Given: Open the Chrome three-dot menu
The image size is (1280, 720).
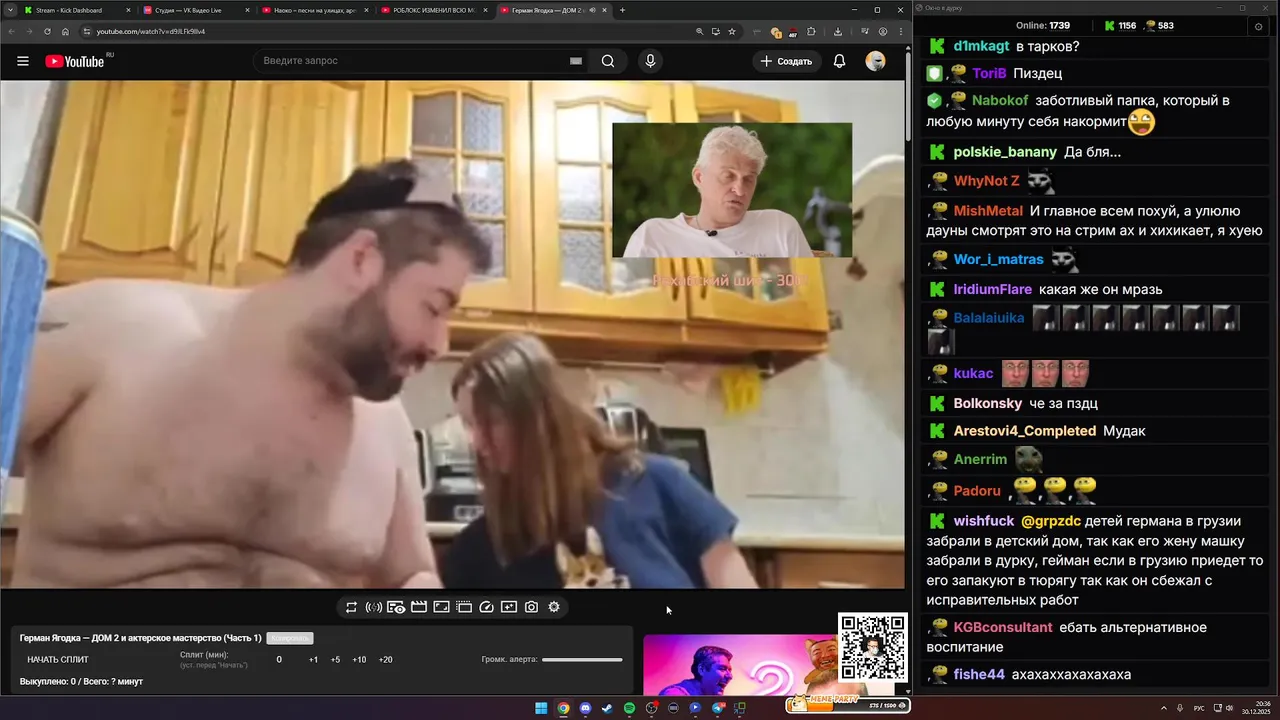Looking at the screenshot, I should coord(899,31).
